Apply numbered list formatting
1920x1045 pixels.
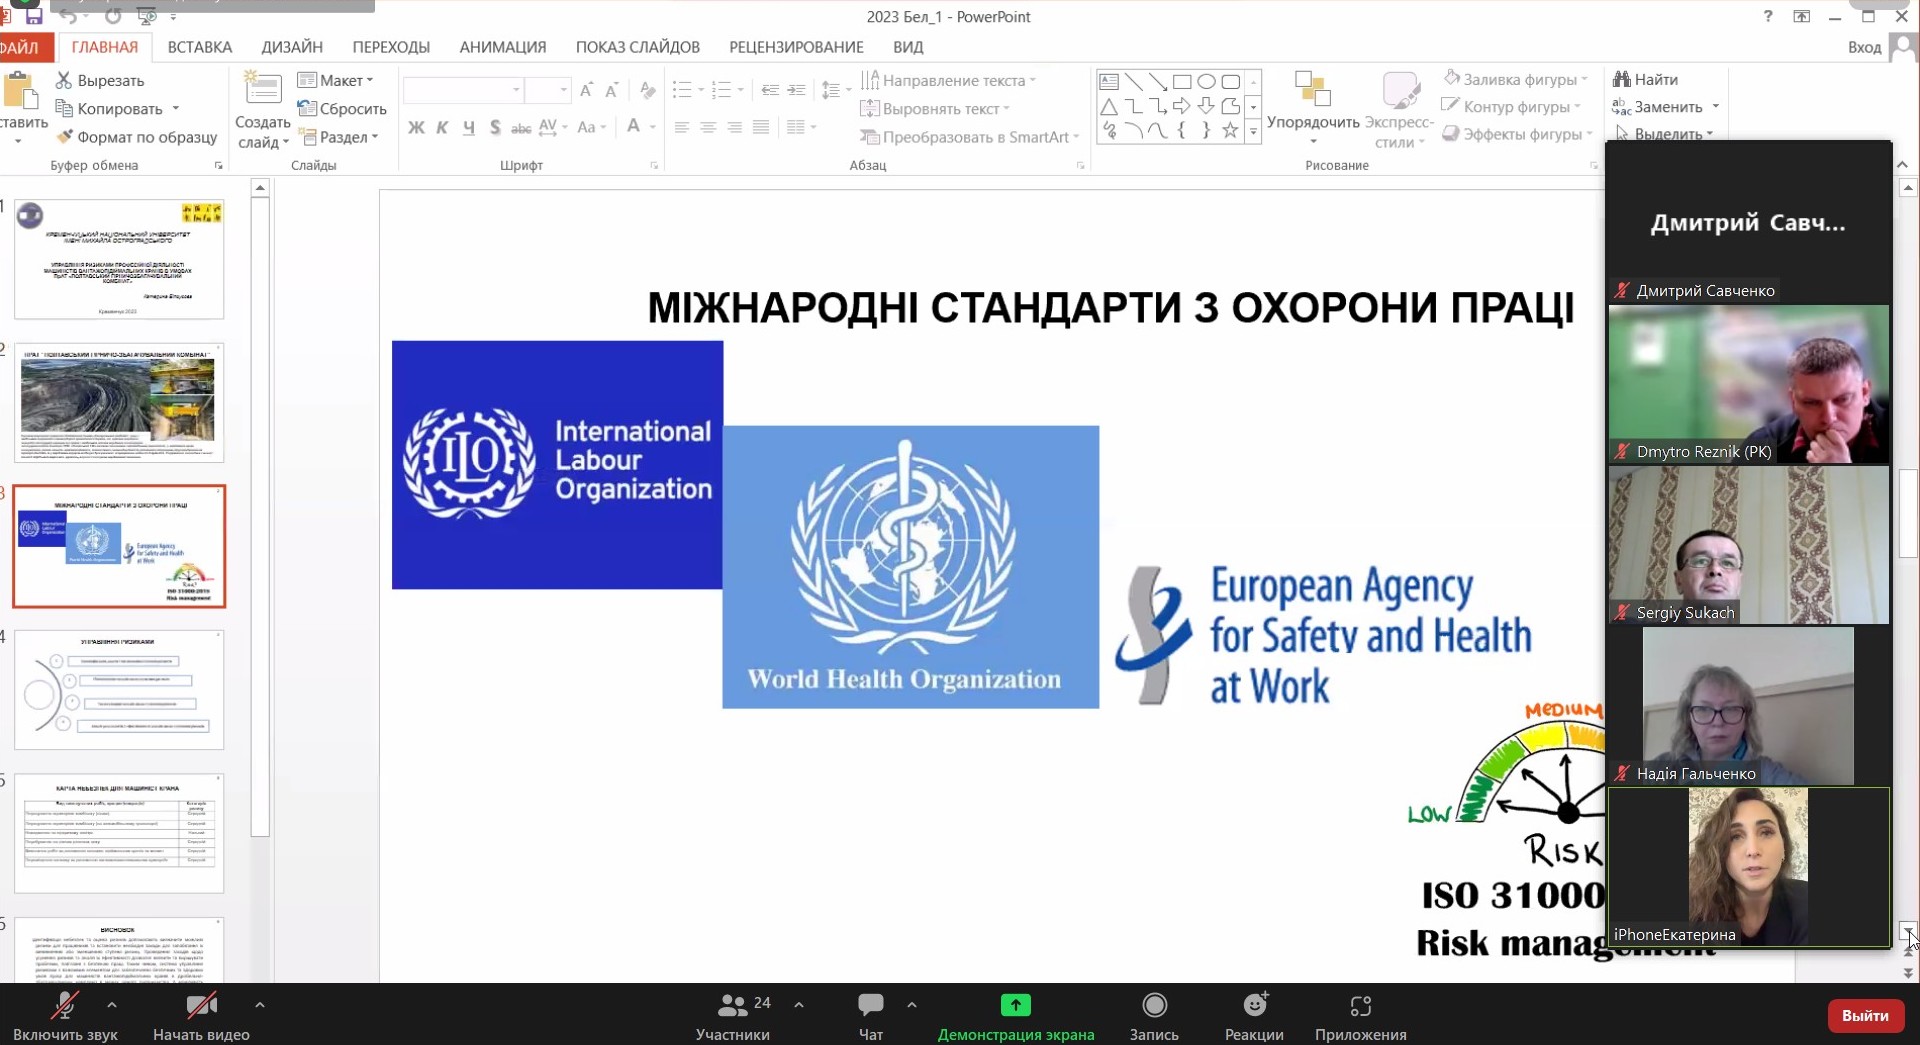[x=722, y=90]
